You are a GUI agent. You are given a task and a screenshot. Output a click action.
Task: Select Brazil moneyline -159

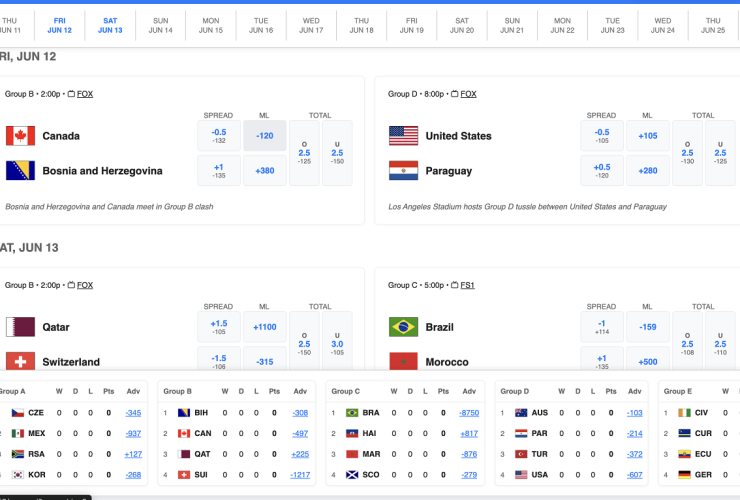(648, 327)
